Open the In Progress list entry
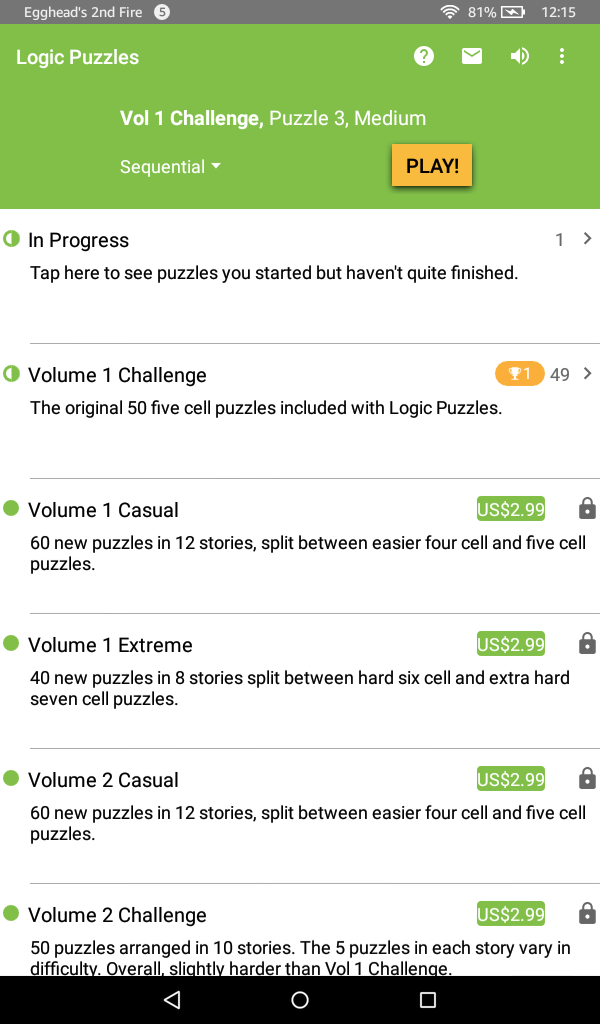This screenshot has height=1024, width=600. pyautogui.click(x=300, y=276)
